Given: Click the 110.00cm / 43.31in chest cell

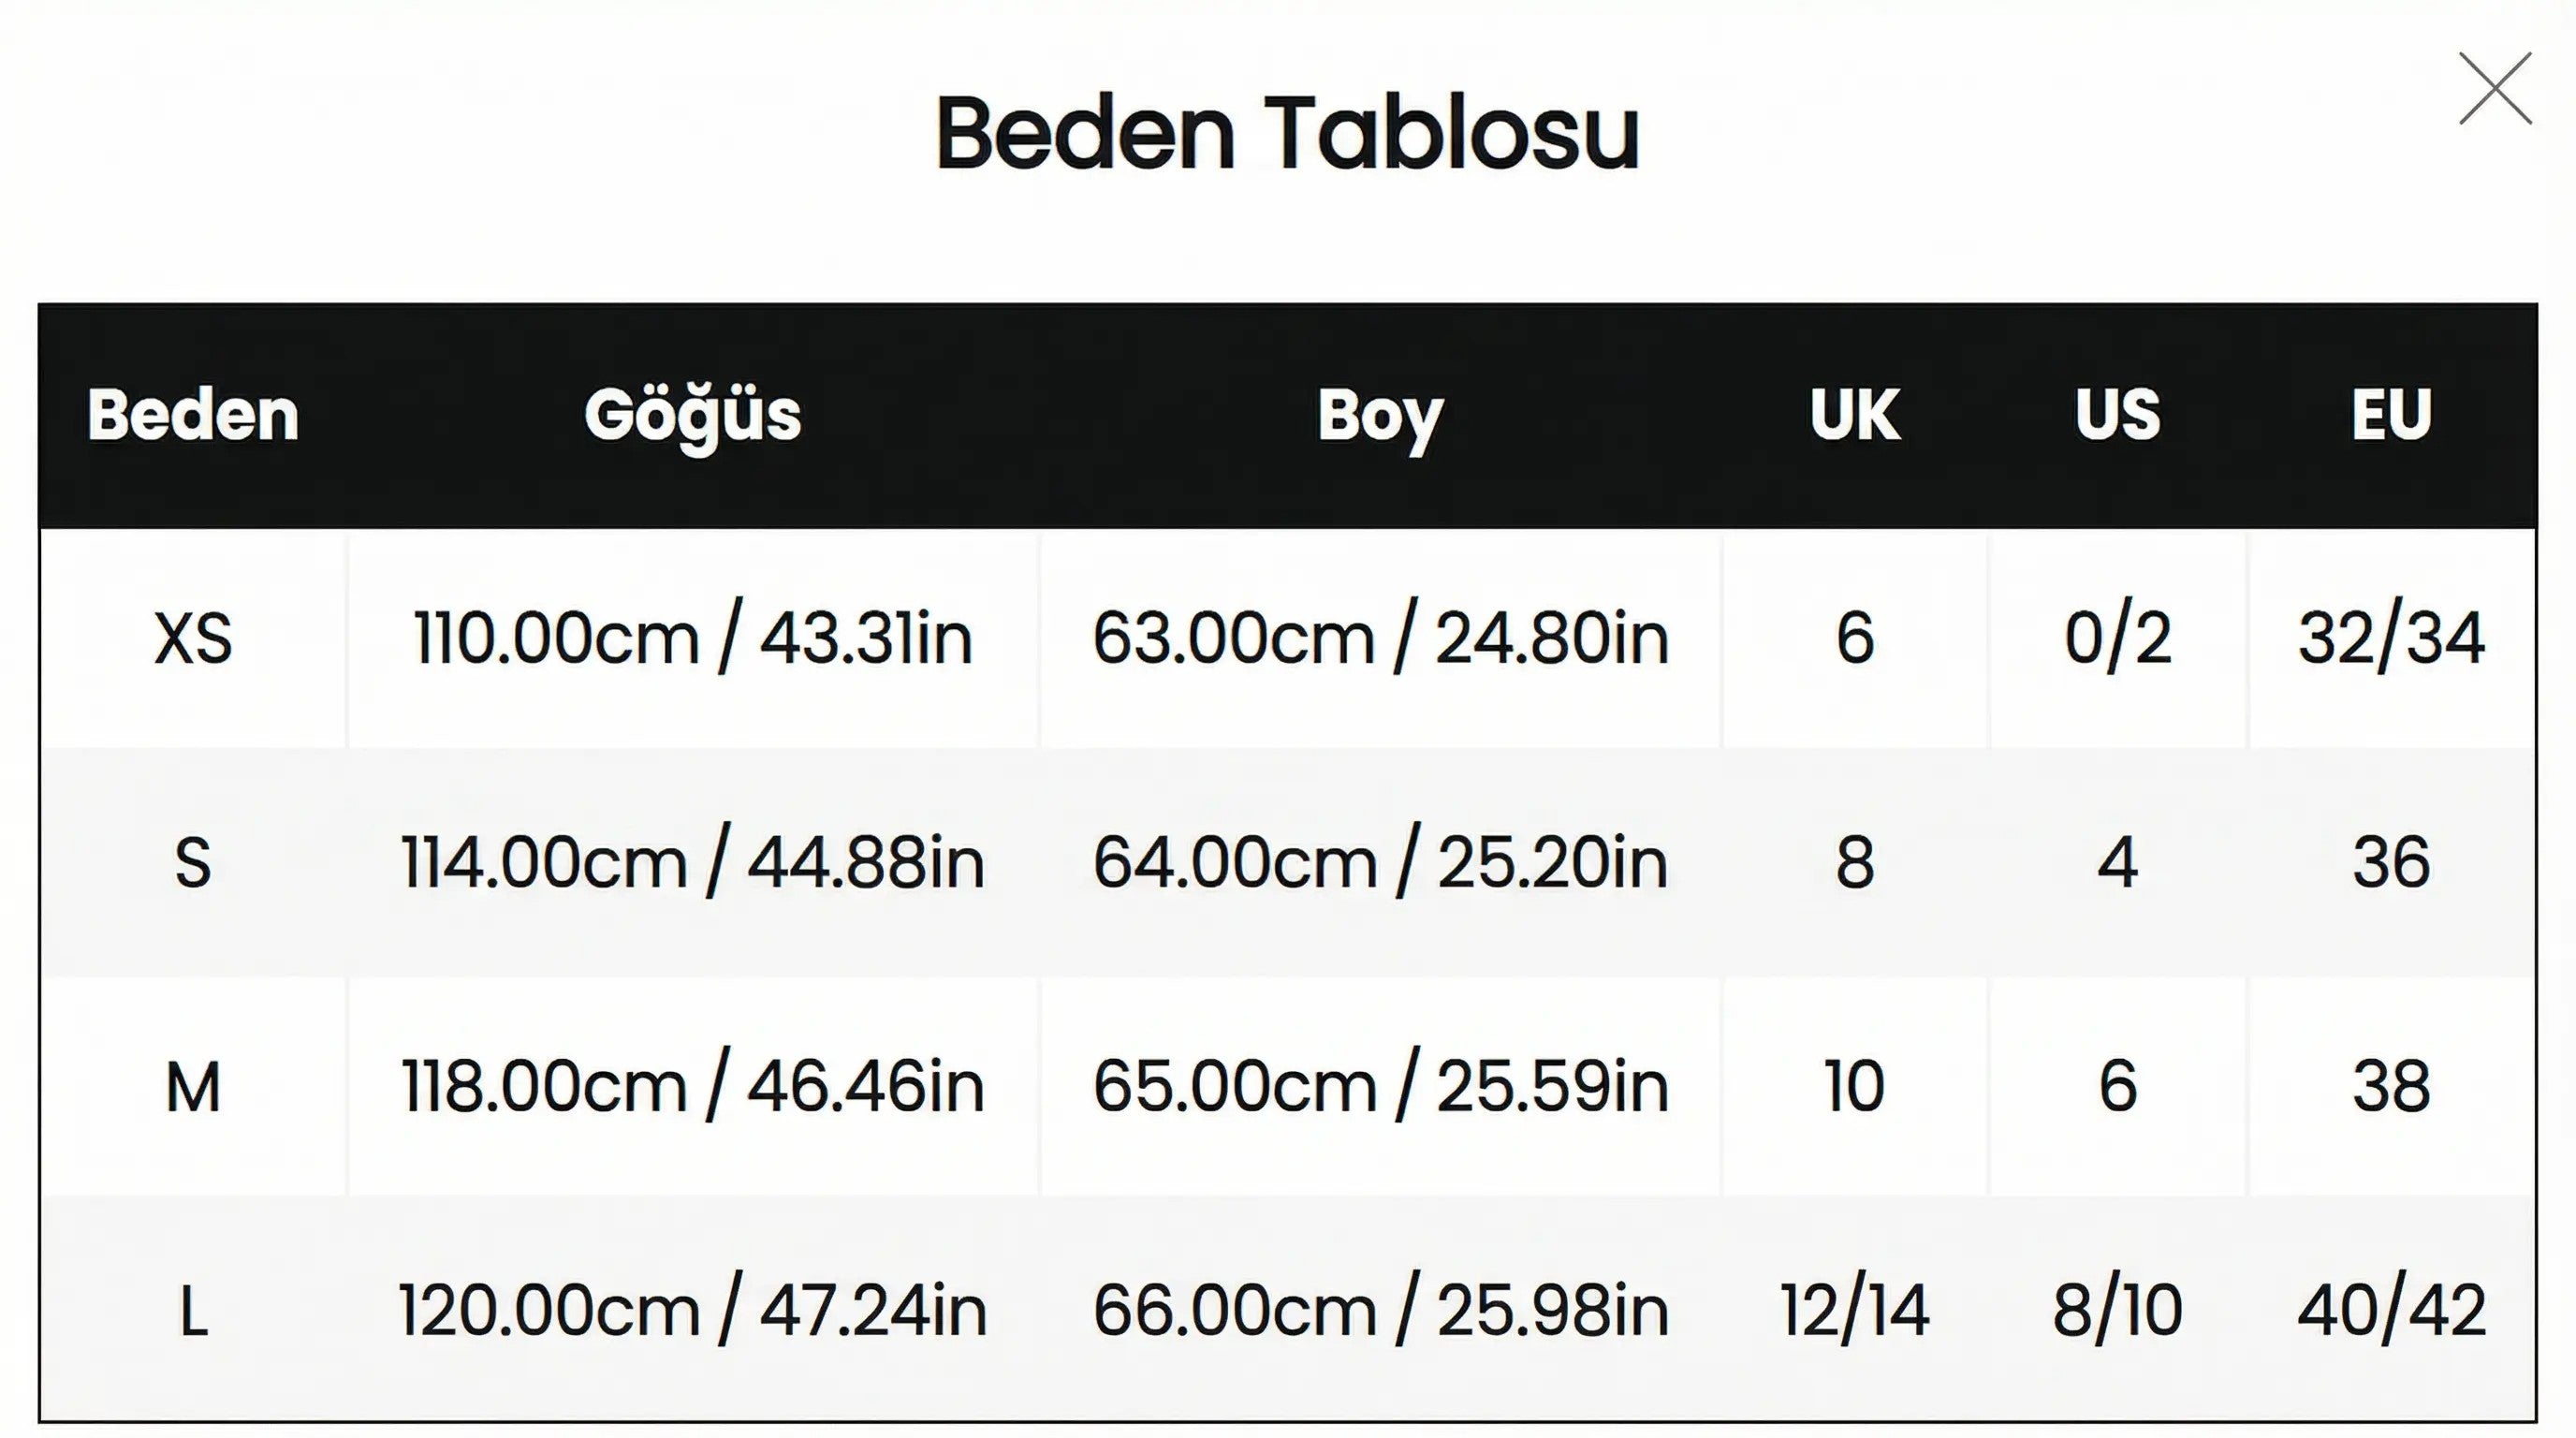Looking at the screenshot, I should coord(692,638).
